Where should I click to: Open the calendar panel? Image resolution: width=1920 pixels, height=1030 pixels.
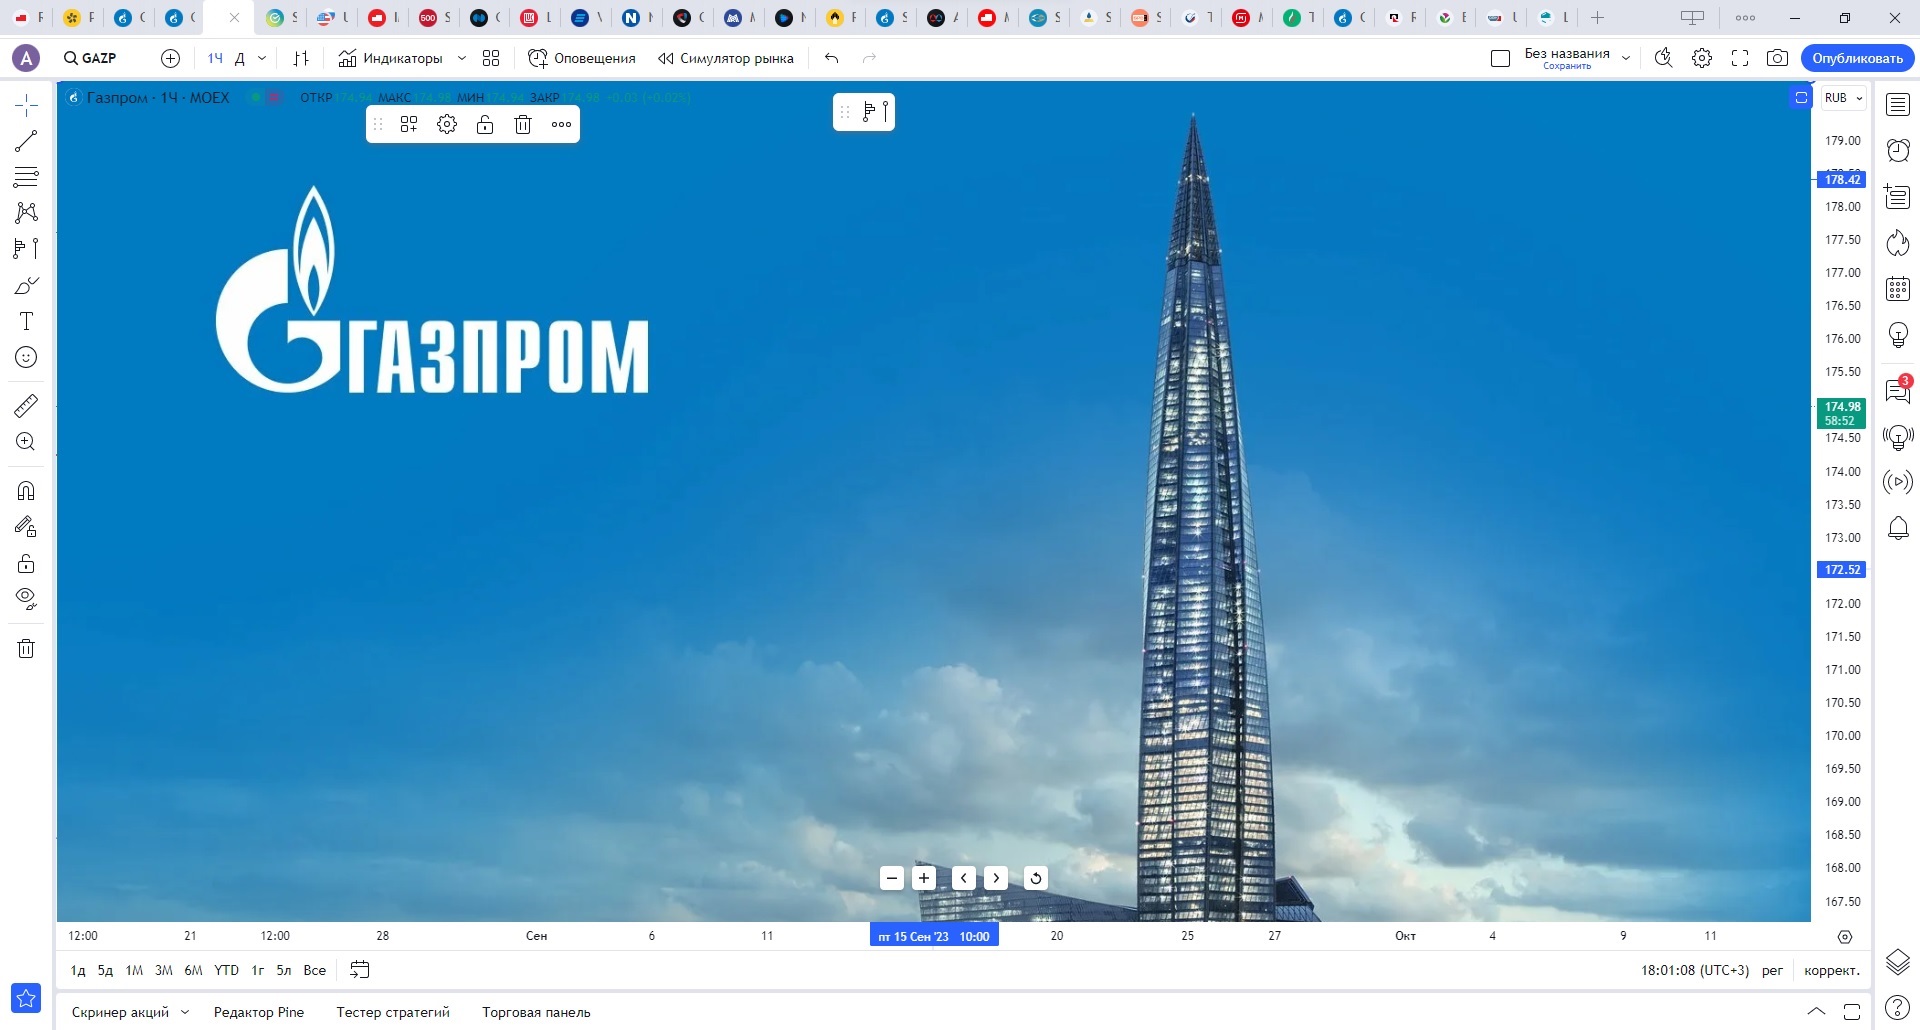1898,289
